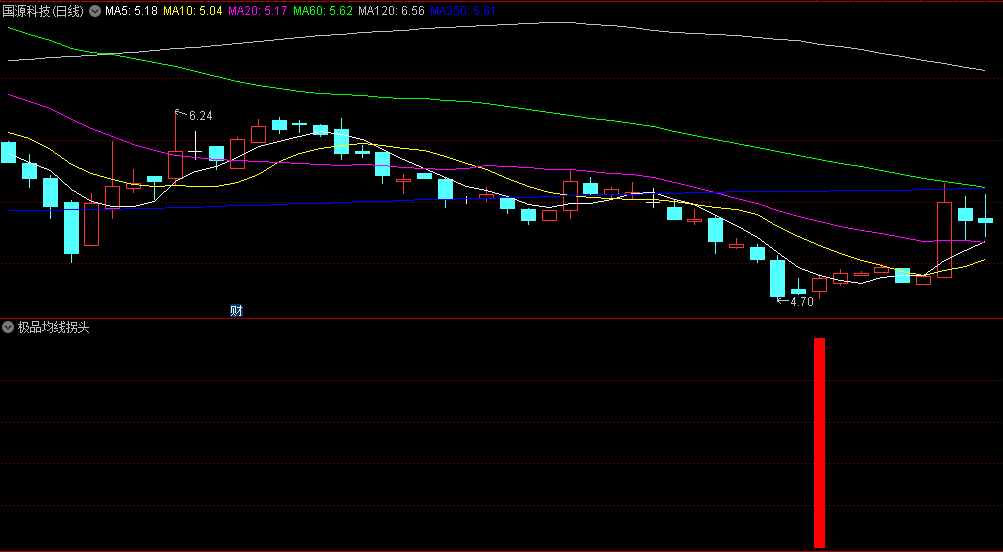Click the 4.70 low price label
Screen dimensions: 1003x552
[802, 302]
